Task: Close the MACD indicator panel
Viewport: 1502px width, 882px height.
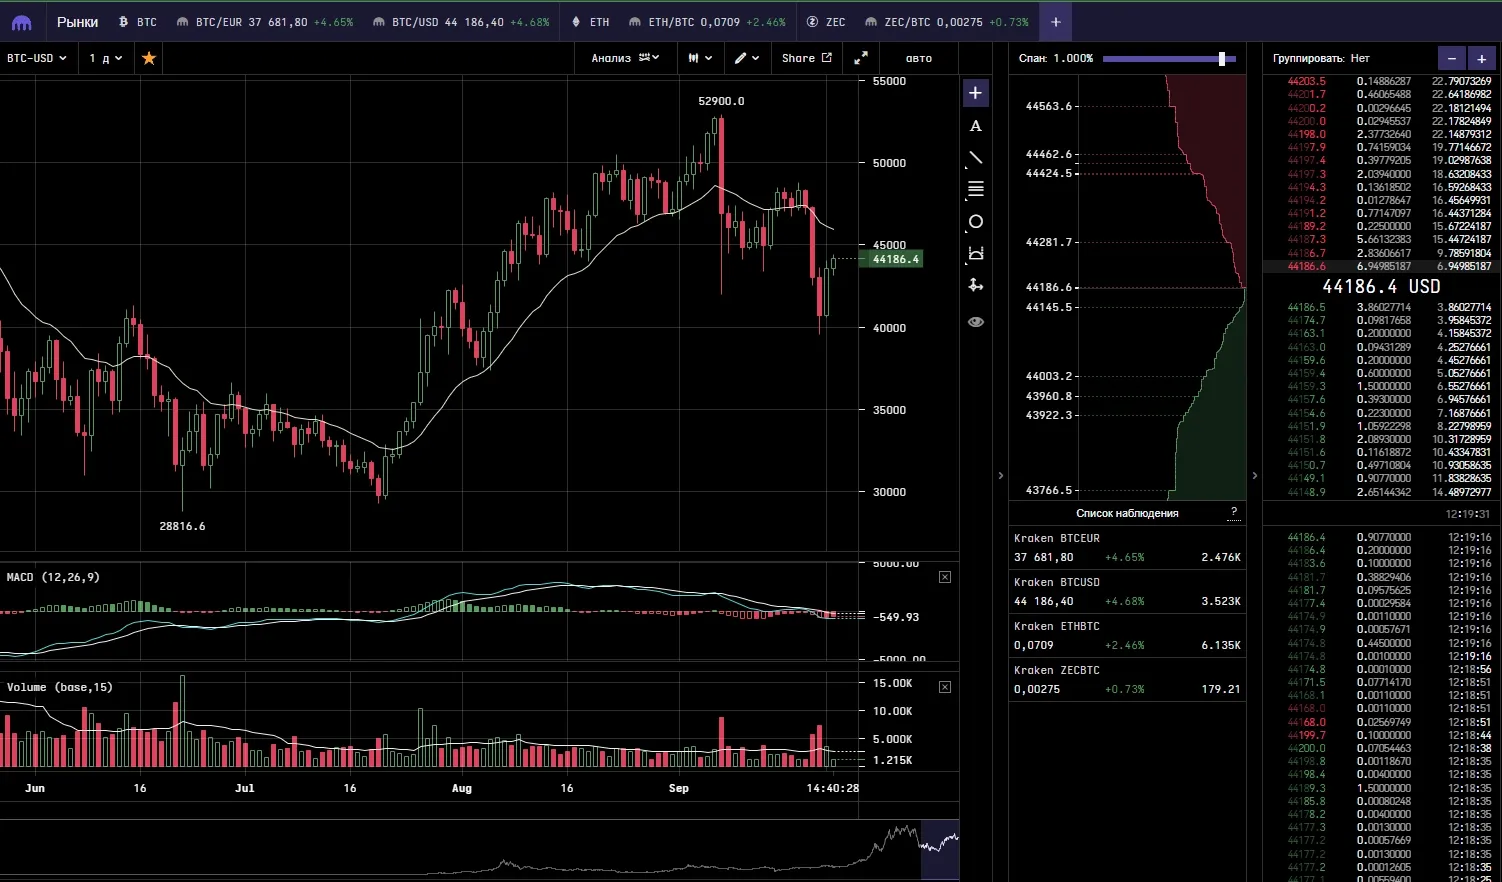Action: [x=945, y=577]
